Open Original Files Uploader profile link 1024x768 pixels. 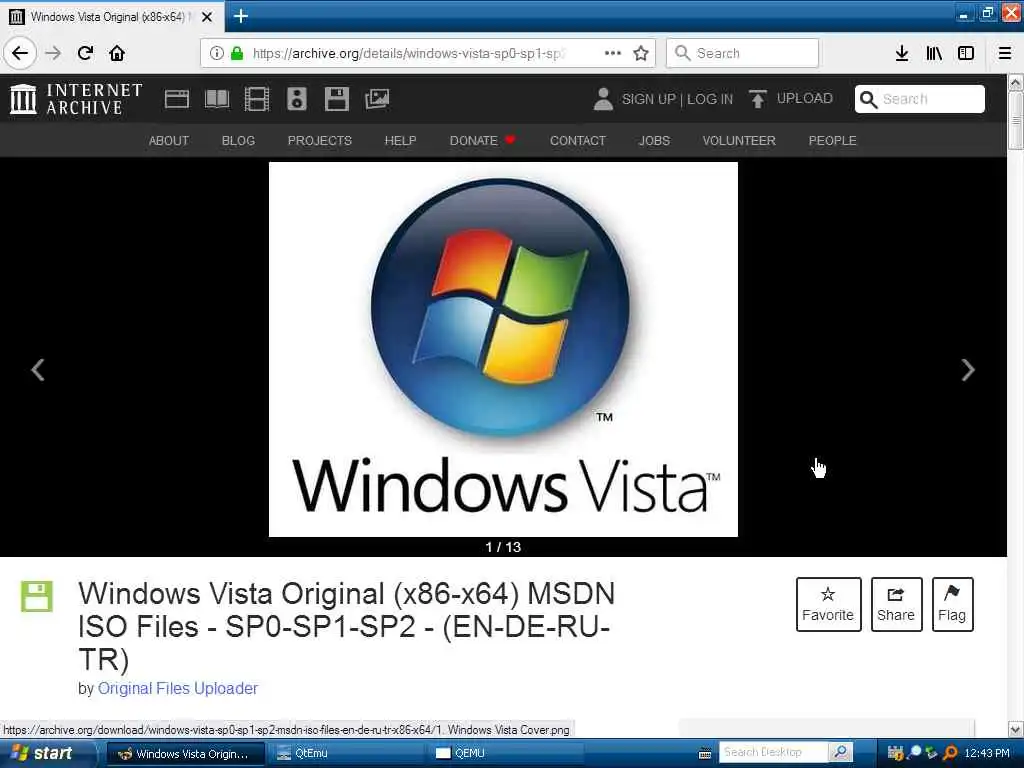pos(178,688)
